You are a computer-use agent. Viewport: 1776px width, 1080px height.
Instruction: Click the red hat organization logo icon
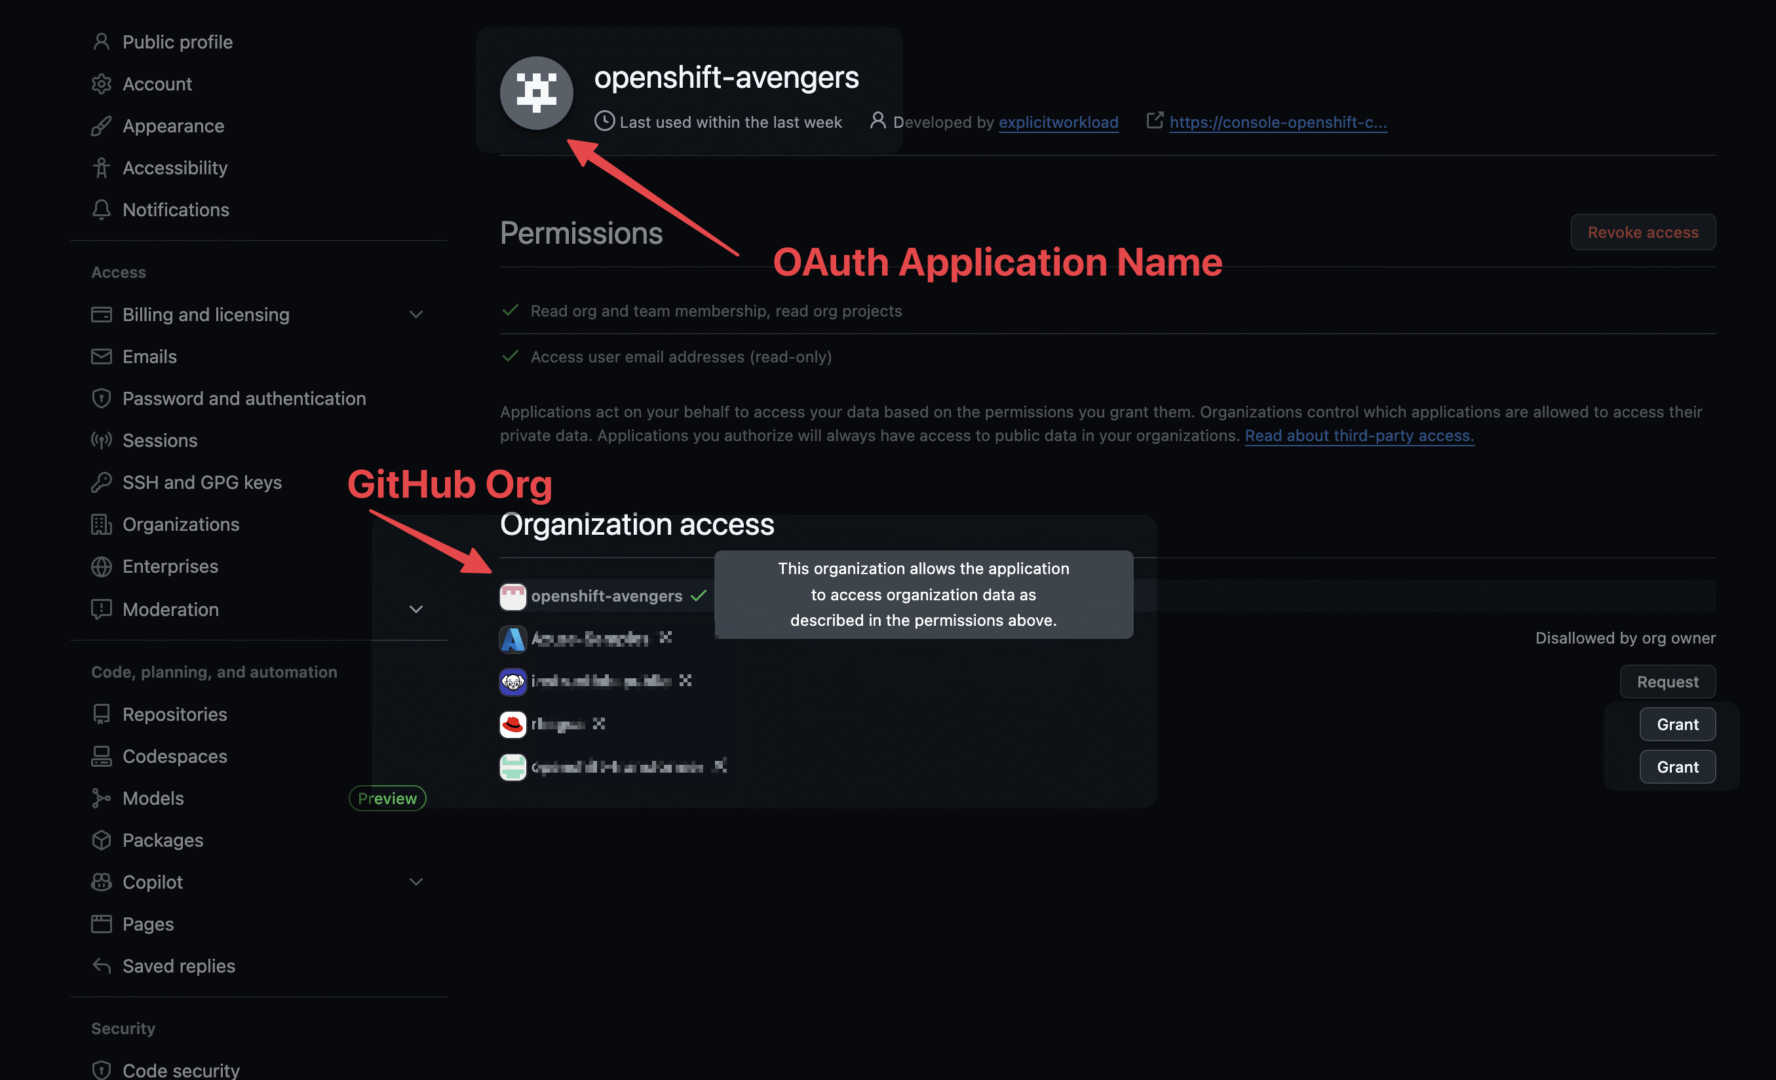pos(513,724)
